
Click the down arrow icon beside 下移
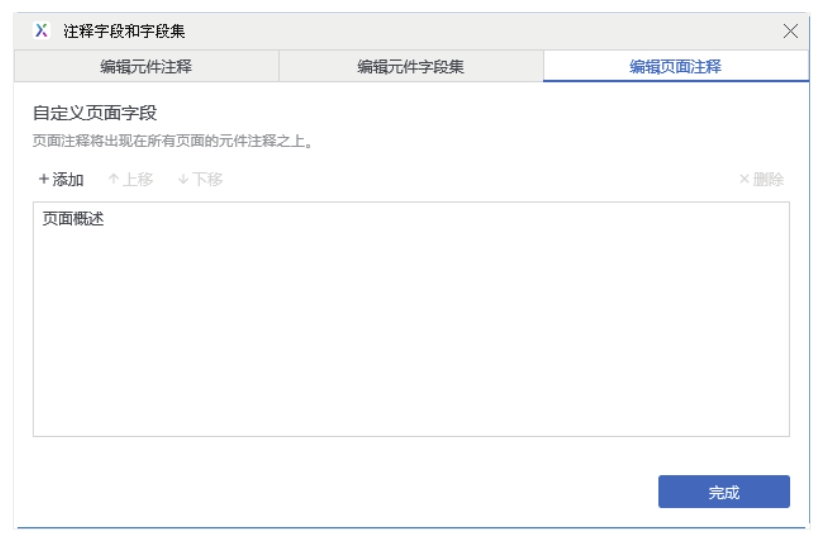(183, 180)
